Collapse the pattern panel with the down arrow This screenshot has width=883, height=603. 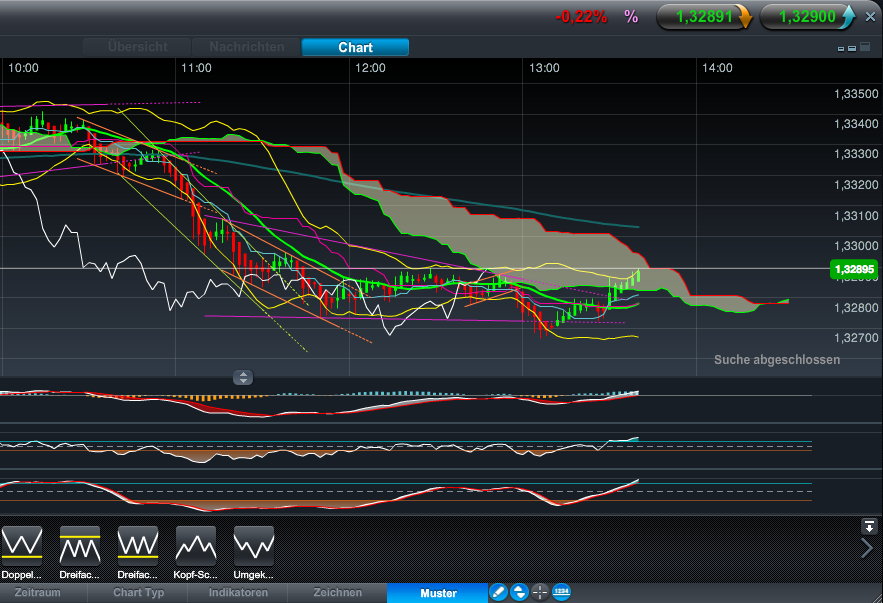(x=868, y=526)
